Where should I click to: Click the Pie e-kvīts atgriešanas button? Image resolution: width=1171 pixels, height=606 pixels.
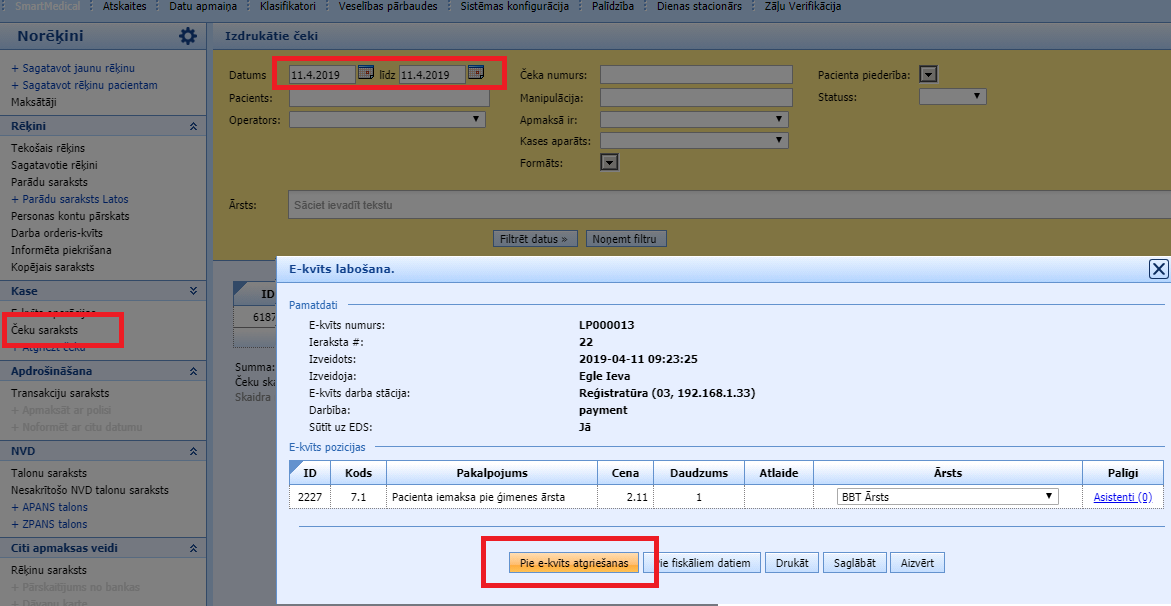[x=574, y=563]
